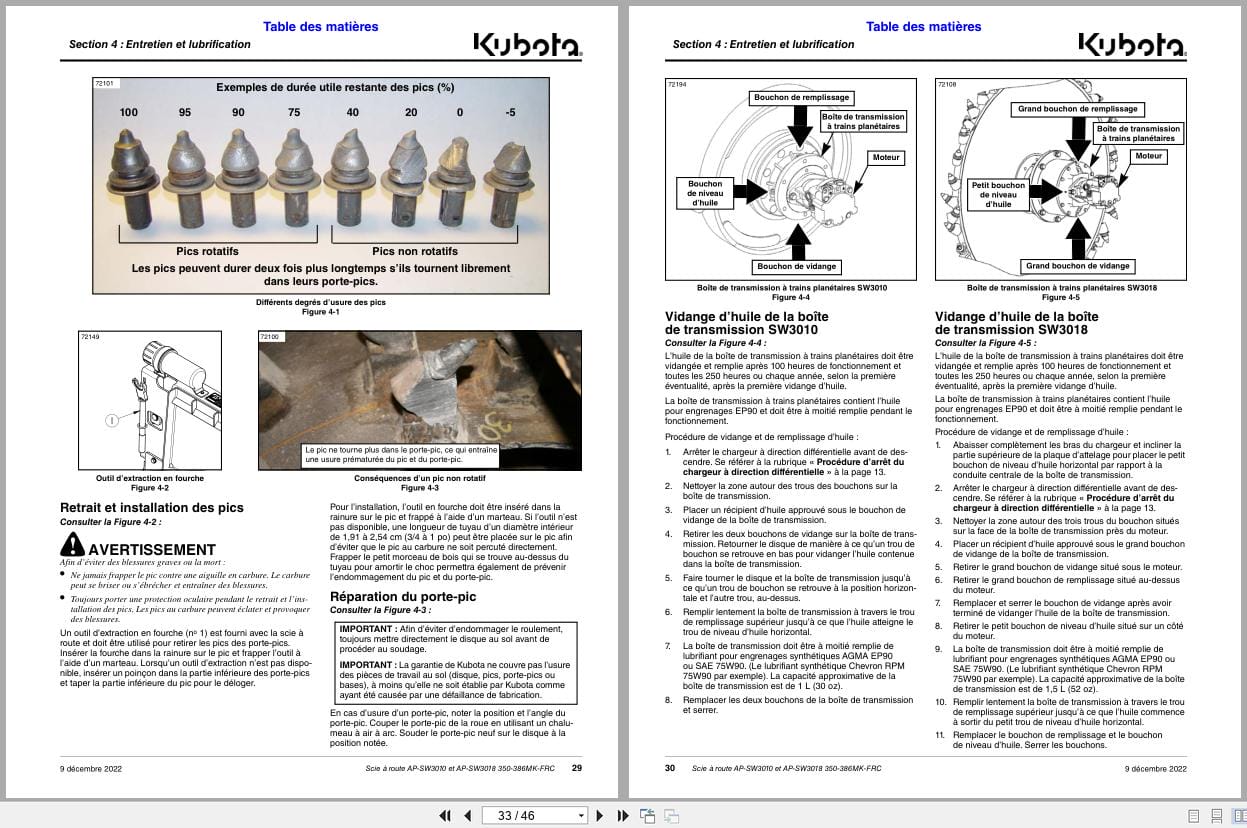Click left page Table des matières link
Image resolution: width=1247 pixels, height=828 pixels.
coord(321,26)
